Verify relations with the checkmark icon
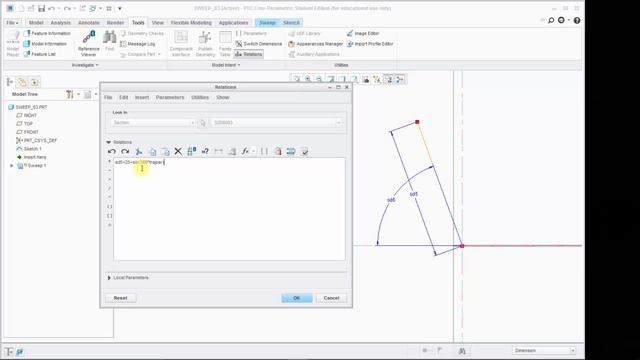The image size is (640, 360). (304, 151)
